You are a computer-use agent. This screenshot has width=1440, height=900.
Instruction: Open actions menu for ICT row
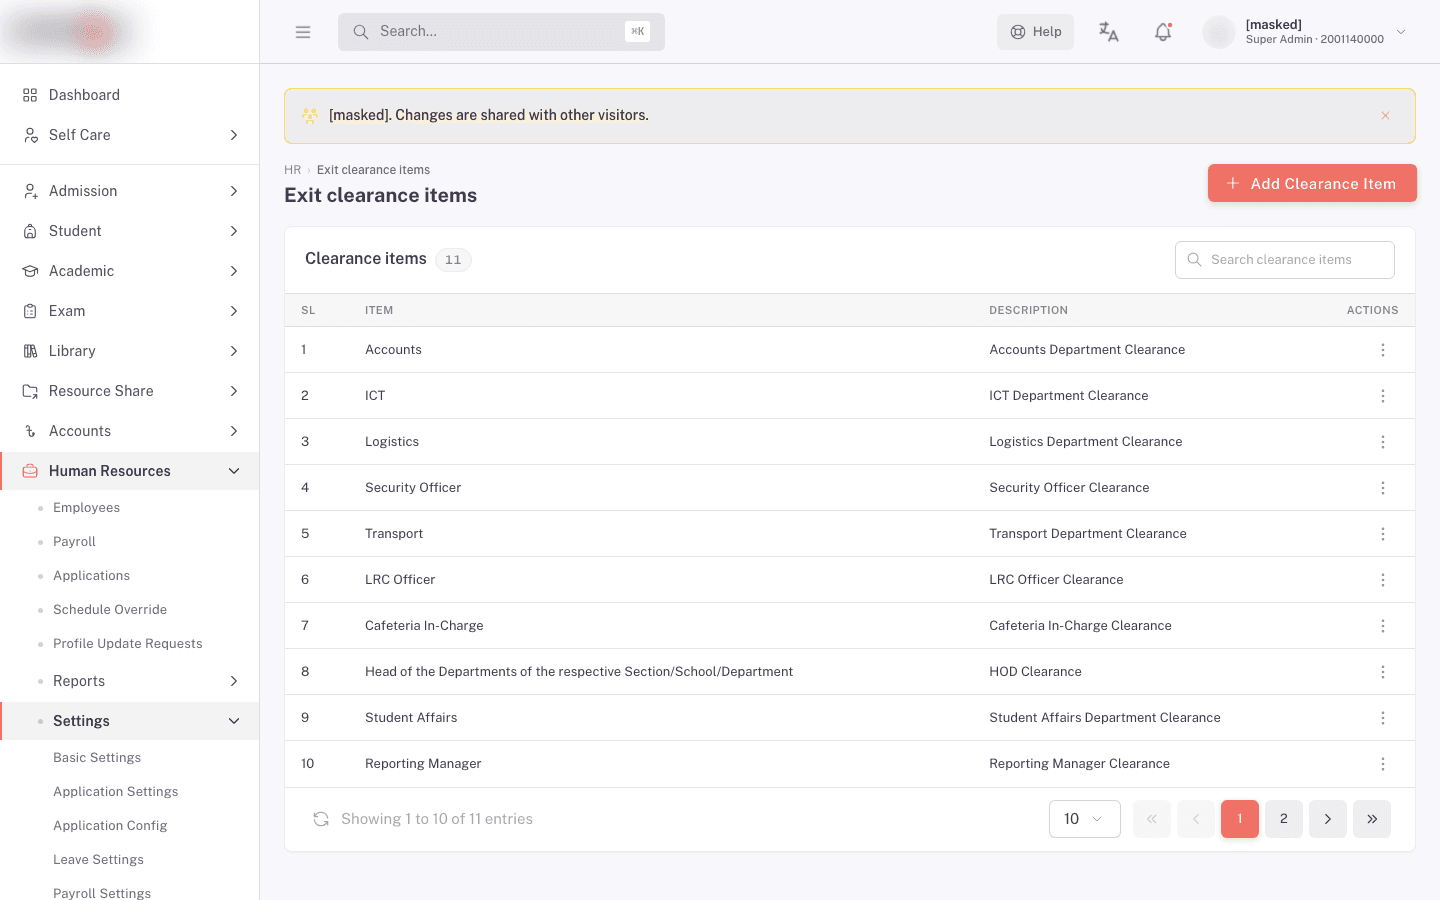1383,396
